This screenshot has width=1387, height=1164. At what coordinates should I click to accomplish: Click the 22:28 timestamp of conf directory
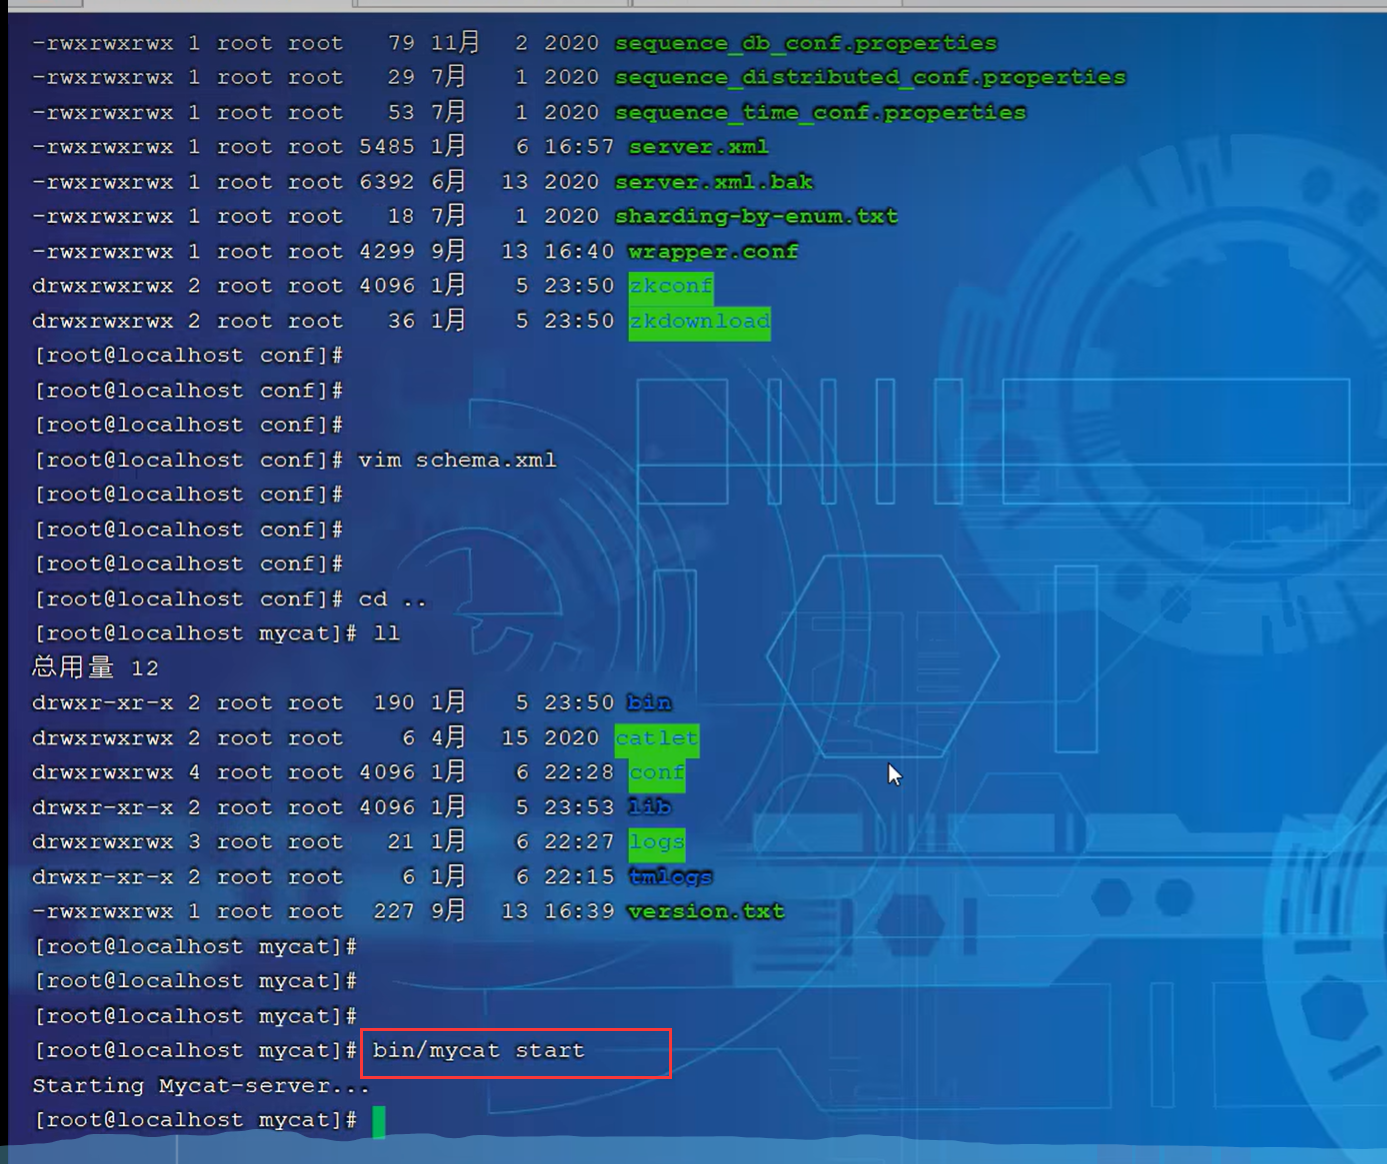point(579,772)
